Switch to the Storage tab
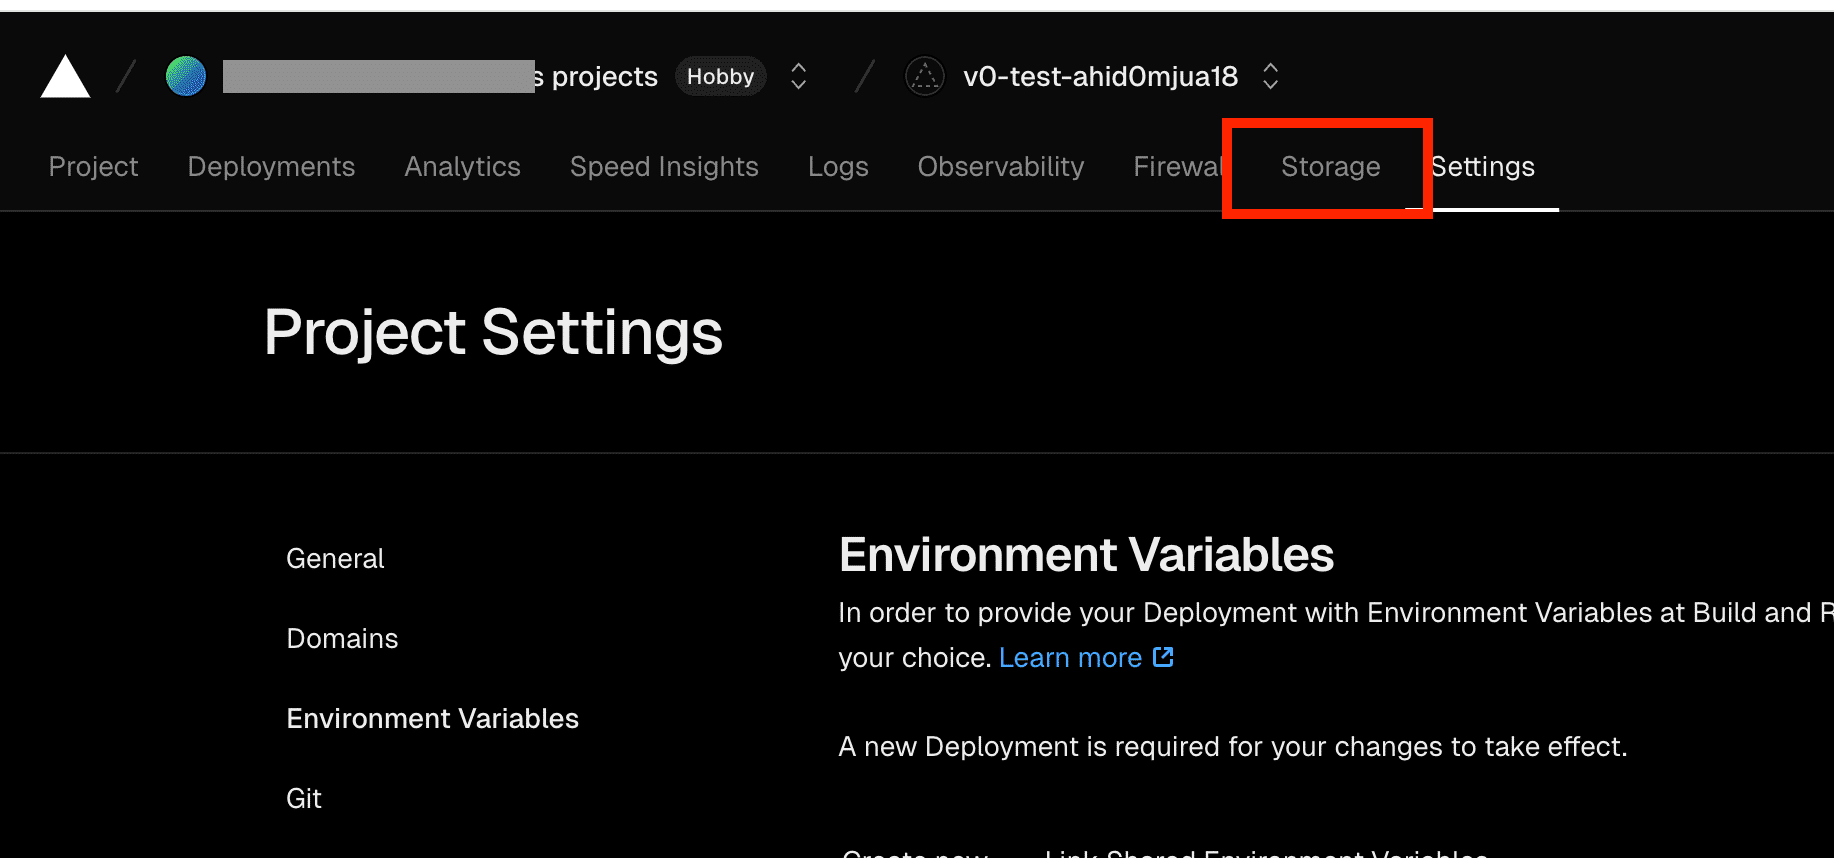 pyautogui.click(x=1330, y=167)
